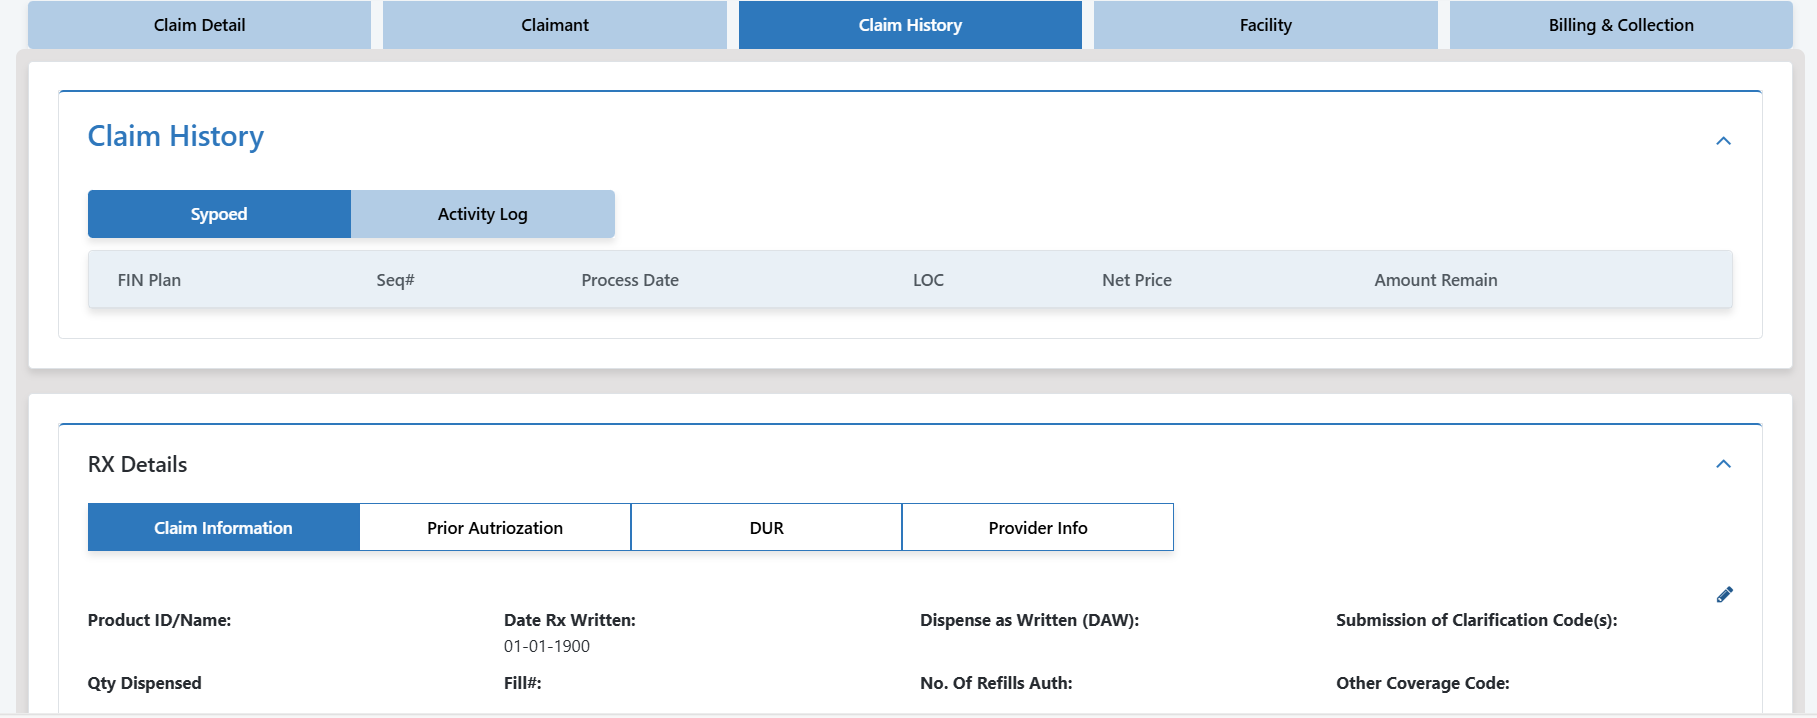The width and height of the screenshot is (1817, 718).
Task: Click the pencil edit icon in RX Details
Action: coord(1724,595)
